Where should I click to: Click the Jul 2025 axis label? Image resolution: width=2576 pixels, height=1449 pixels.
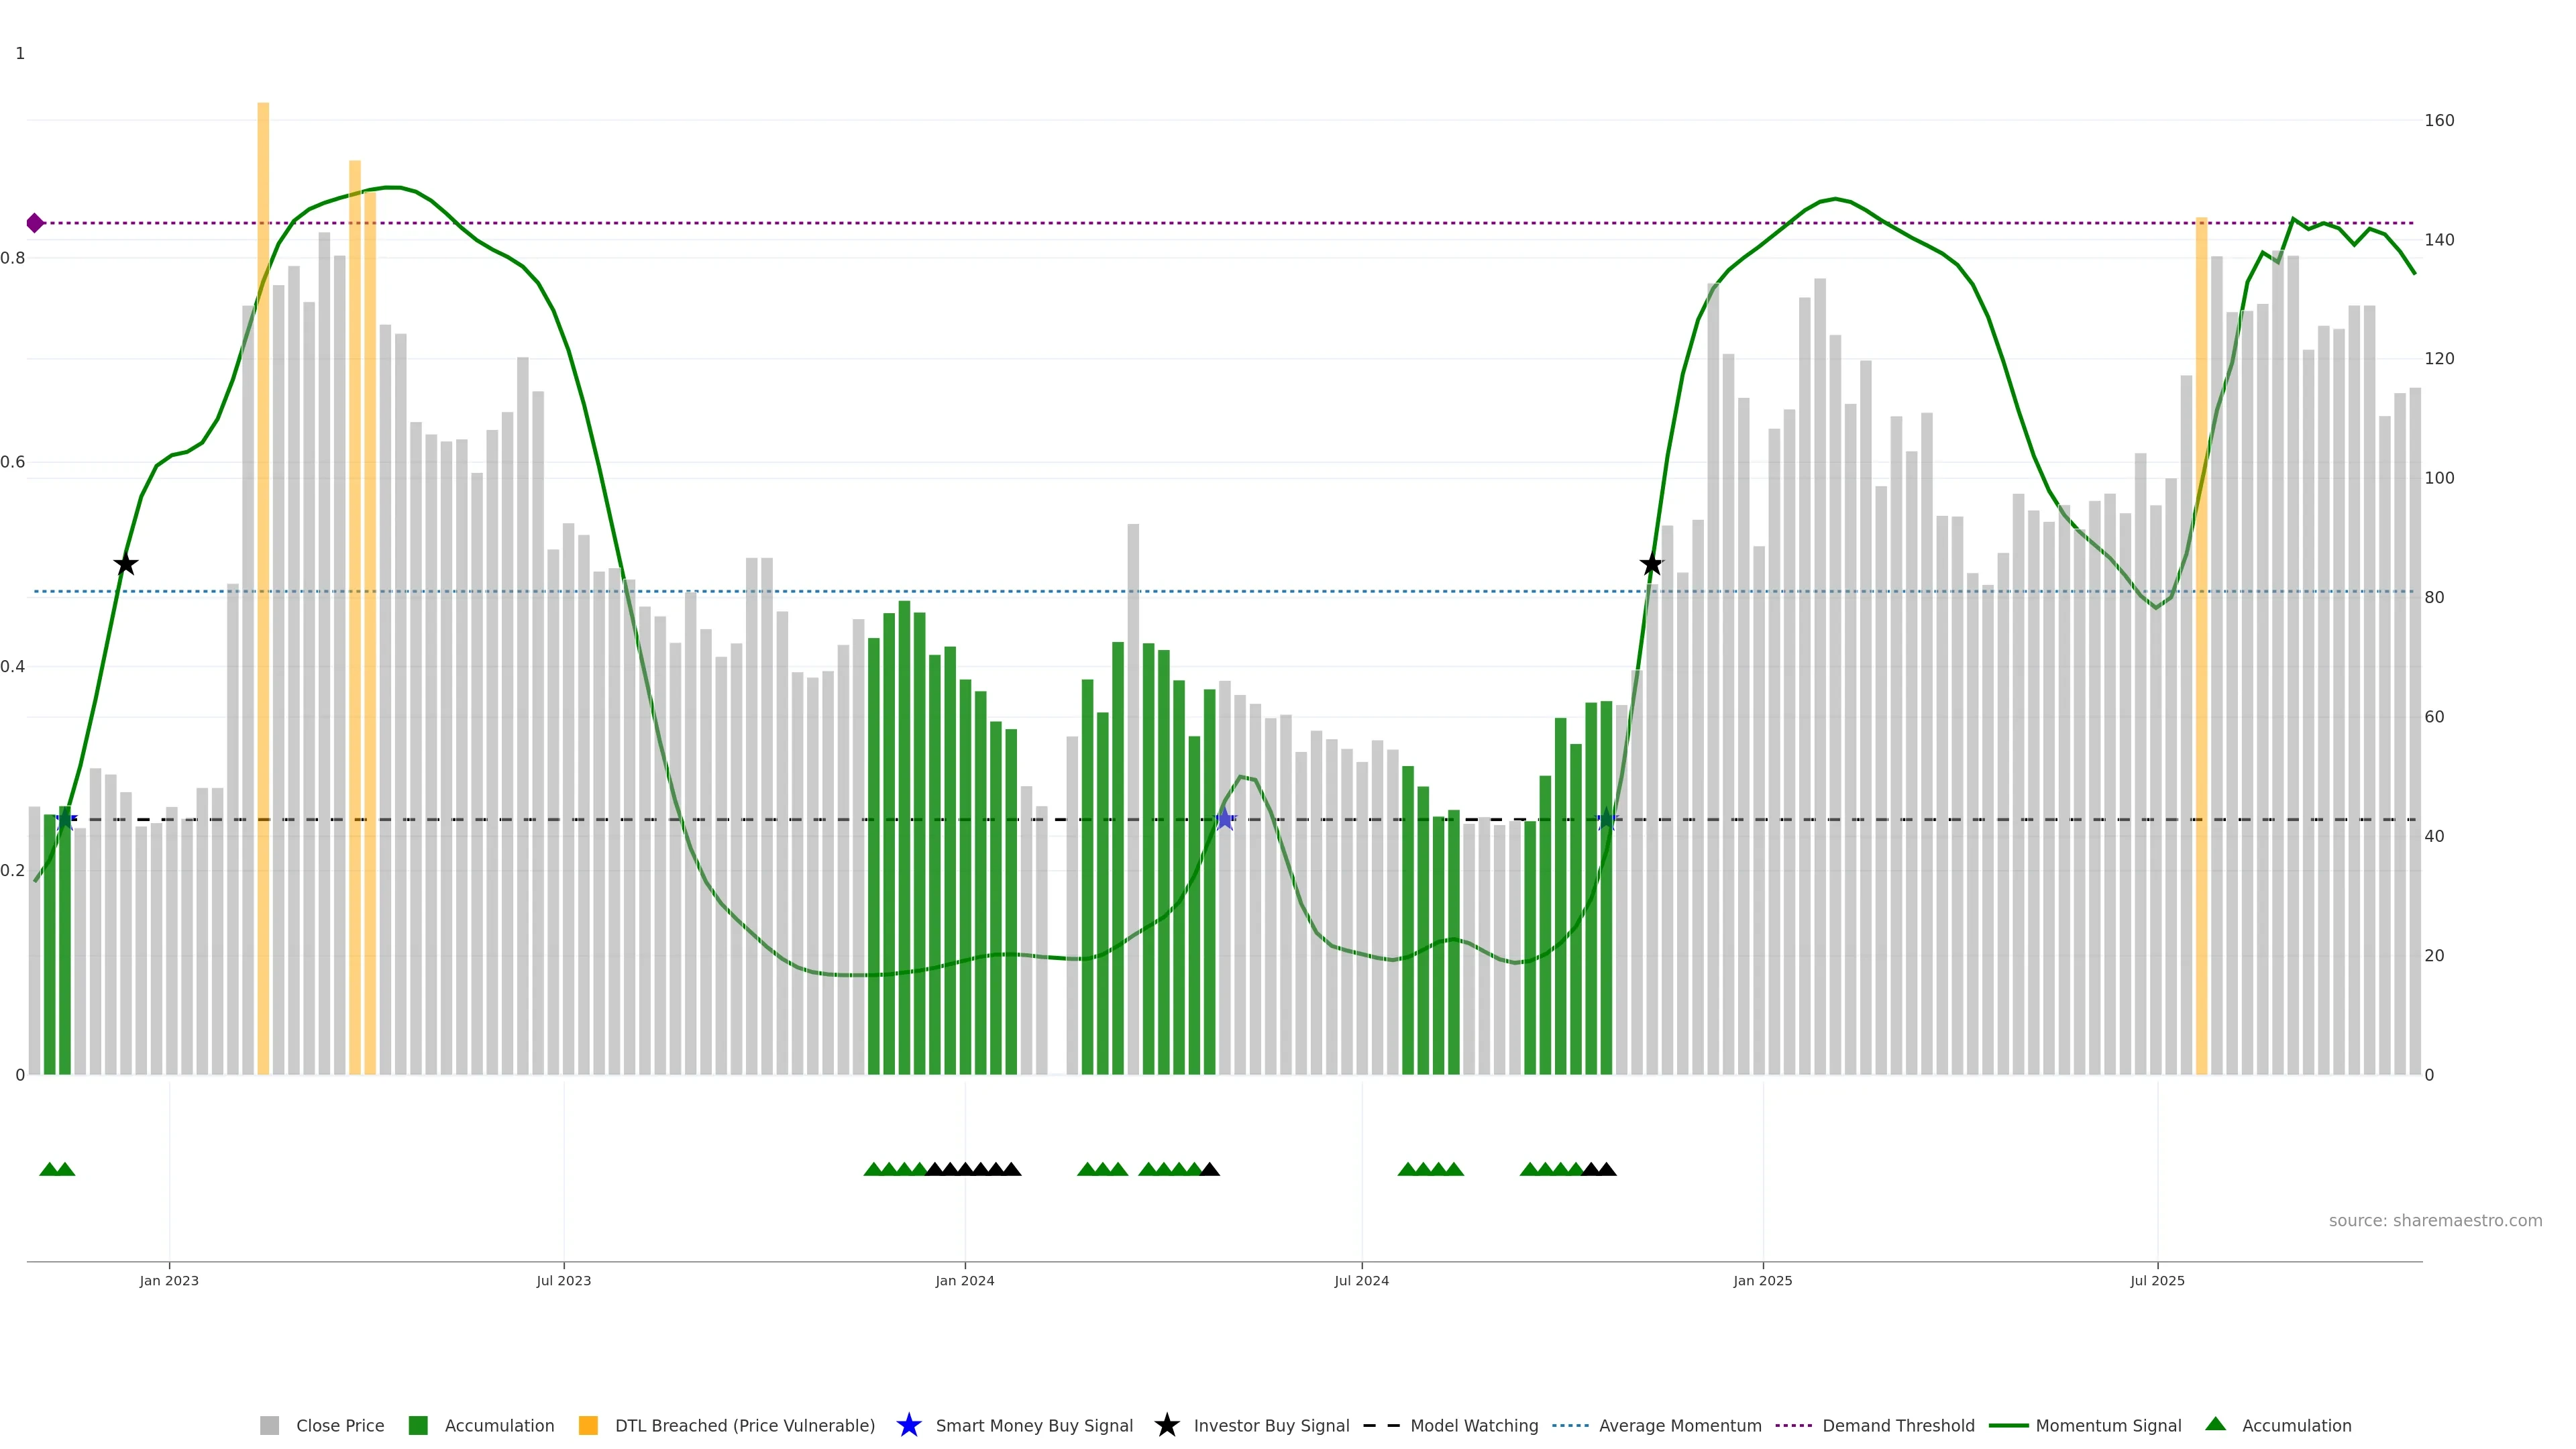pyautogui.click(x=2157, y=1280)
